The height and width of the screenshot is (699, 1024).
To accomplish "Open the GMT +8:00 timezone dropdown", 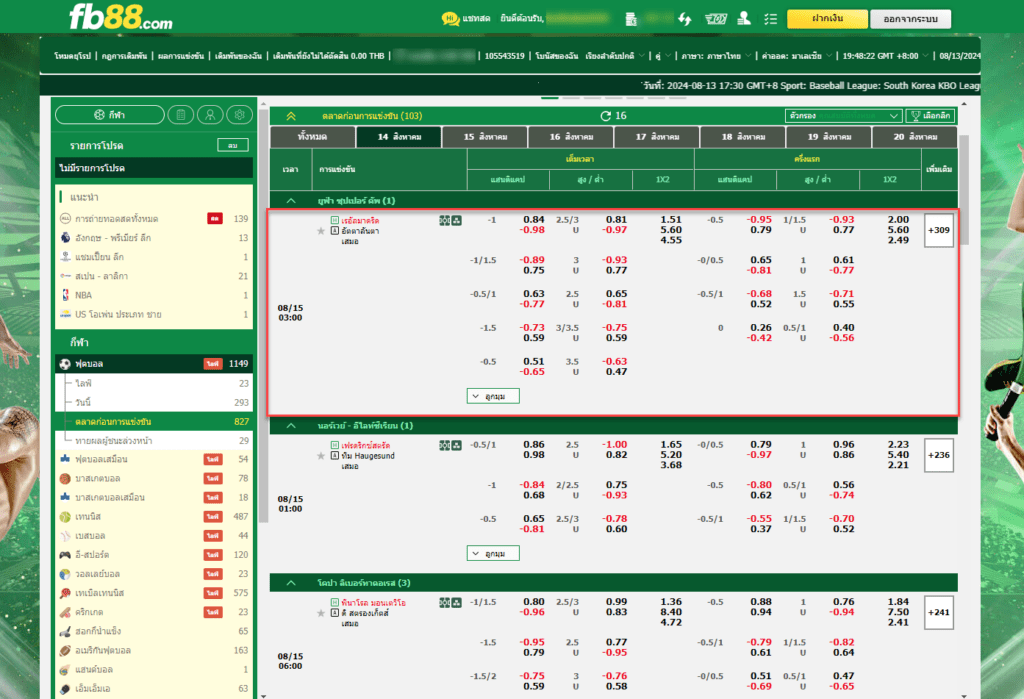I will (886, 56).
